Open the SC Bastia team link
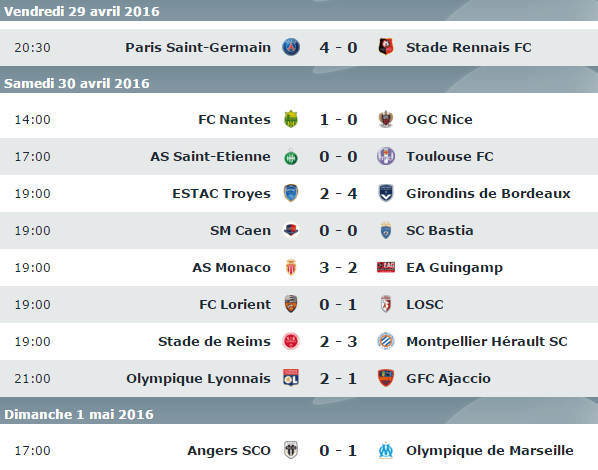Image resolution: width=598 pixels, height=470 pixels. [439, 231]
